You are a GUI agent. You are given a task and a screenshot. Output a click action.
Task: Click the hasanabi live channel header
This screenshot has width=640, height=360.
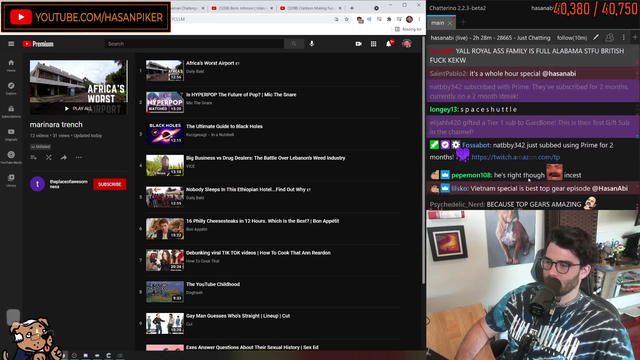(490, 38)
